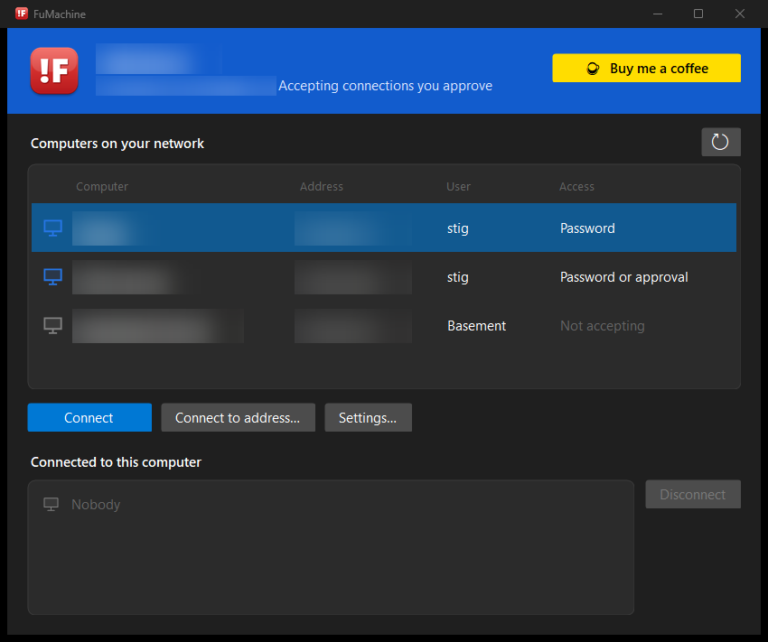Click the blue Connect button
Viewport: 768px width, 642px height.
(90, 418)
